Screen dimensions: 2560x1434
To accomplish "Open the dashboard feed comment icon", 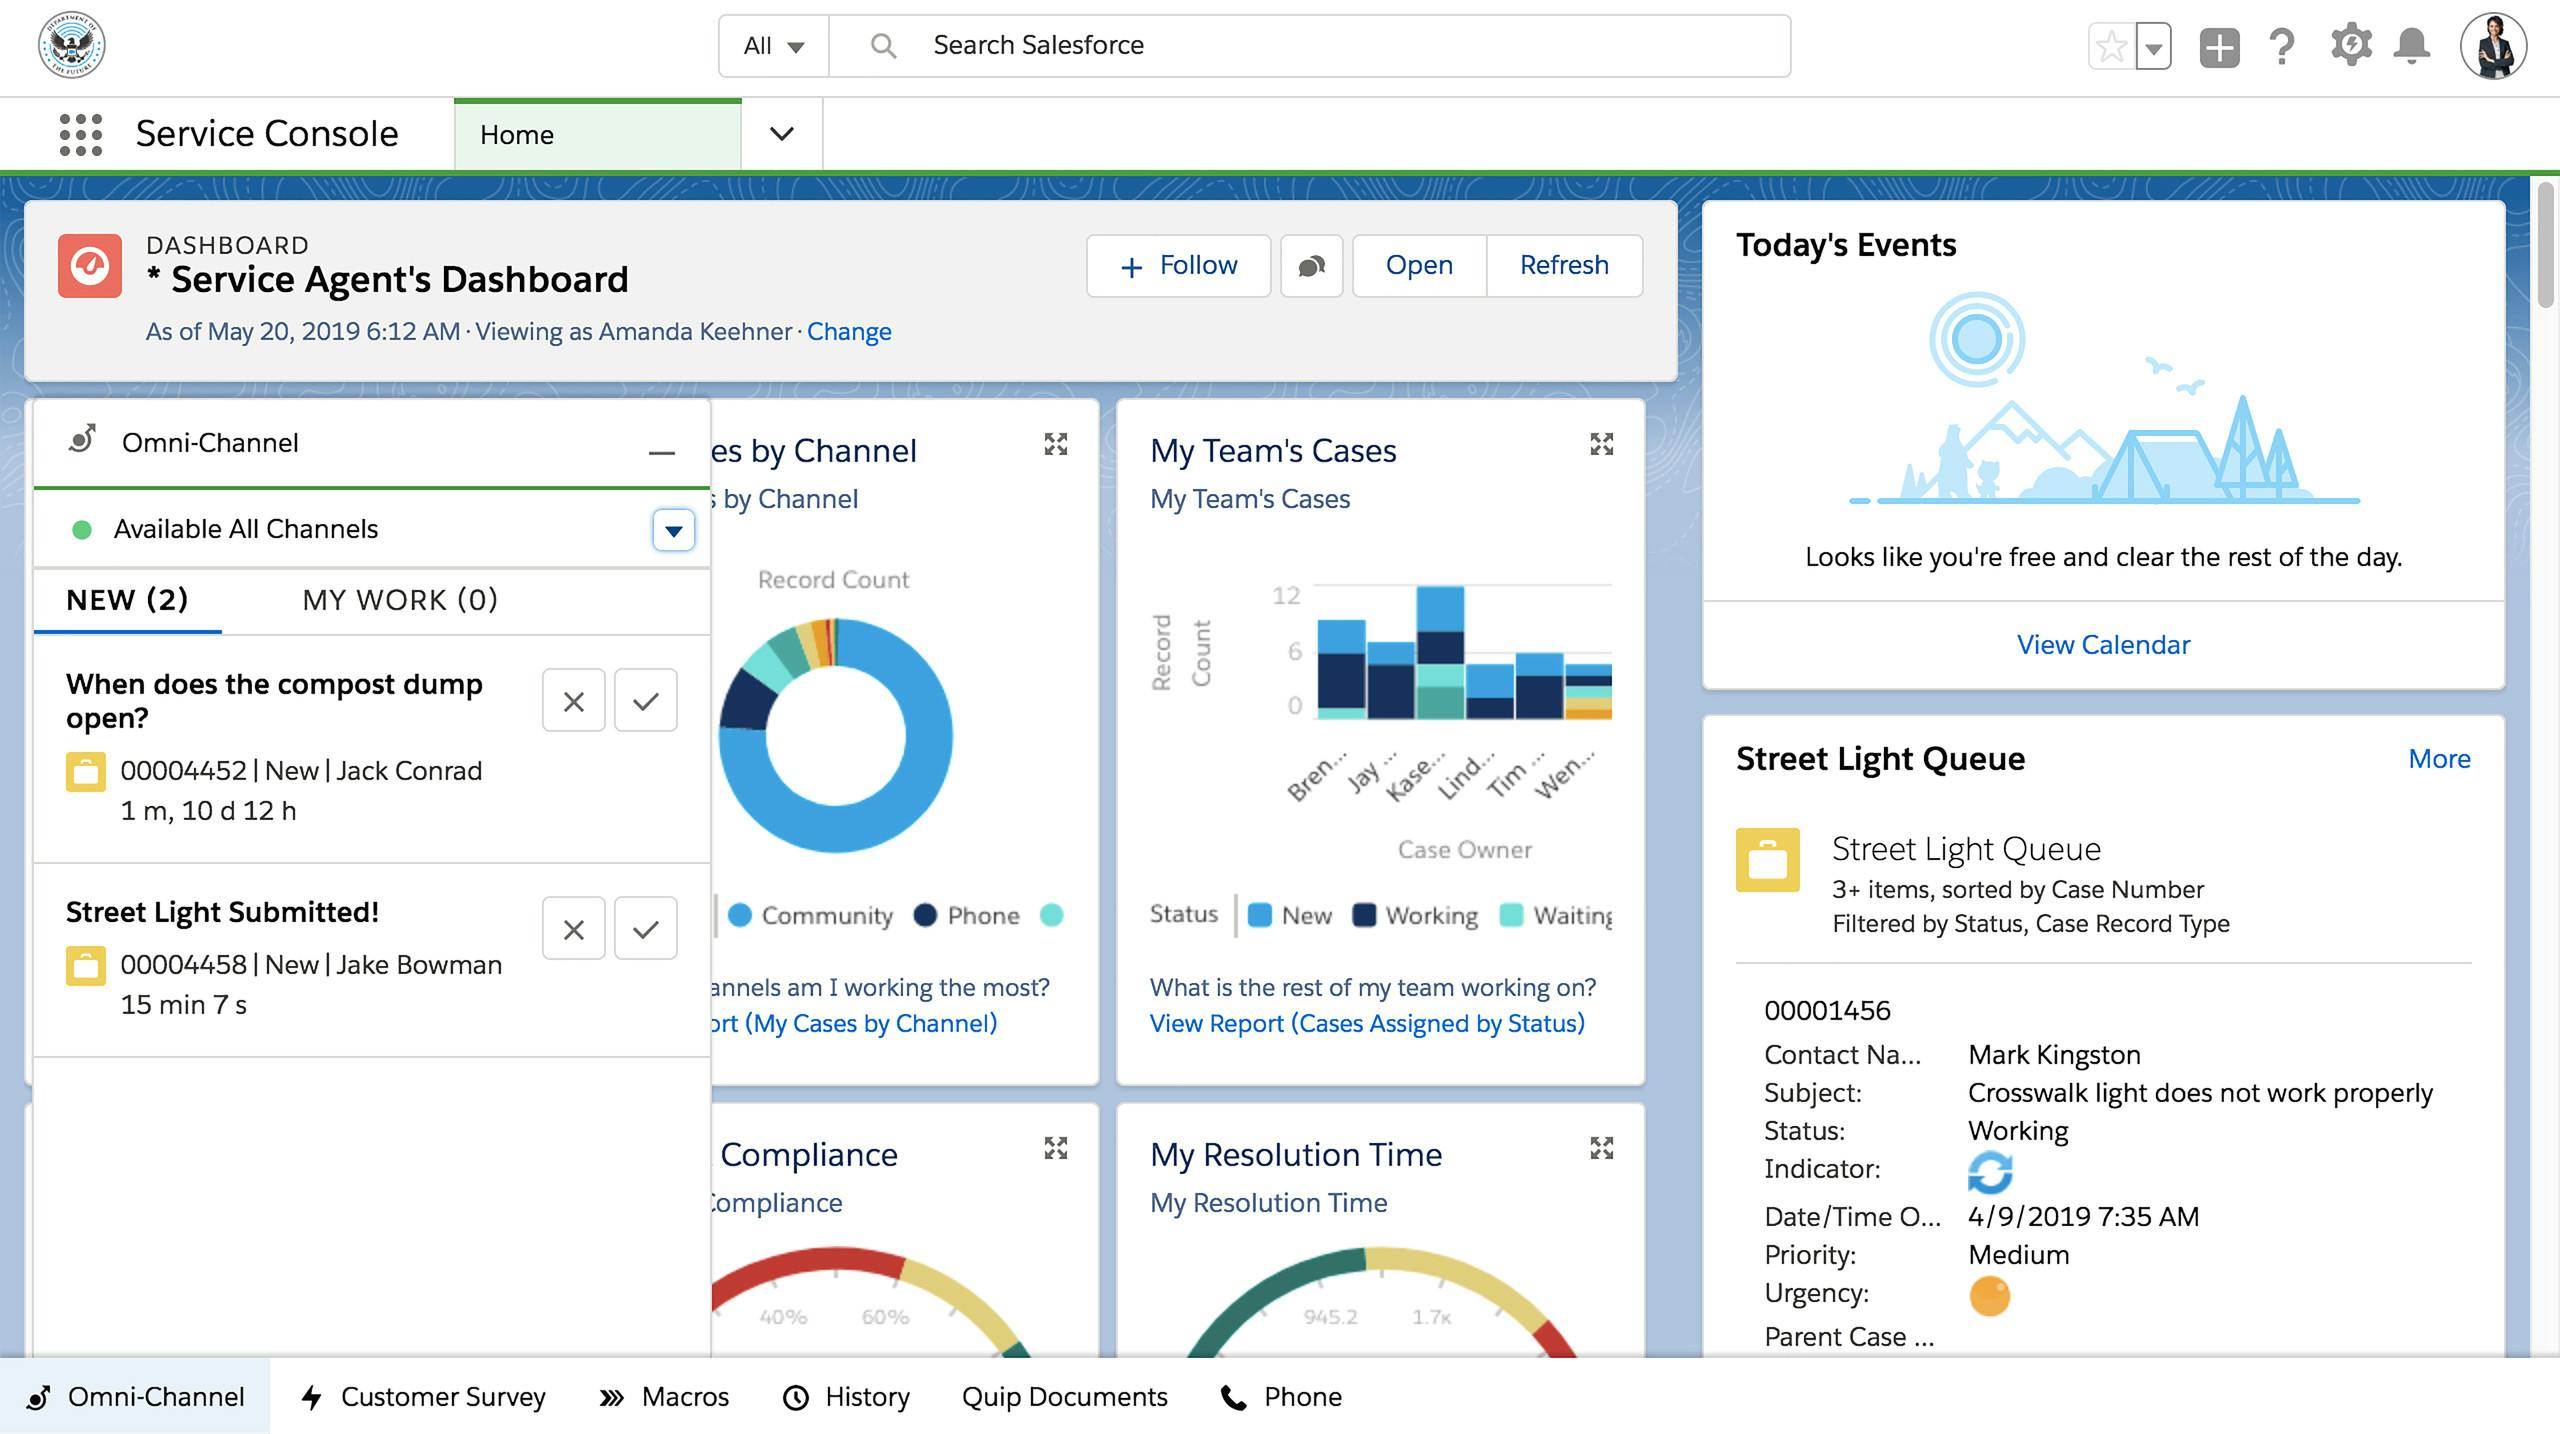I will [x=1312, y=266].
